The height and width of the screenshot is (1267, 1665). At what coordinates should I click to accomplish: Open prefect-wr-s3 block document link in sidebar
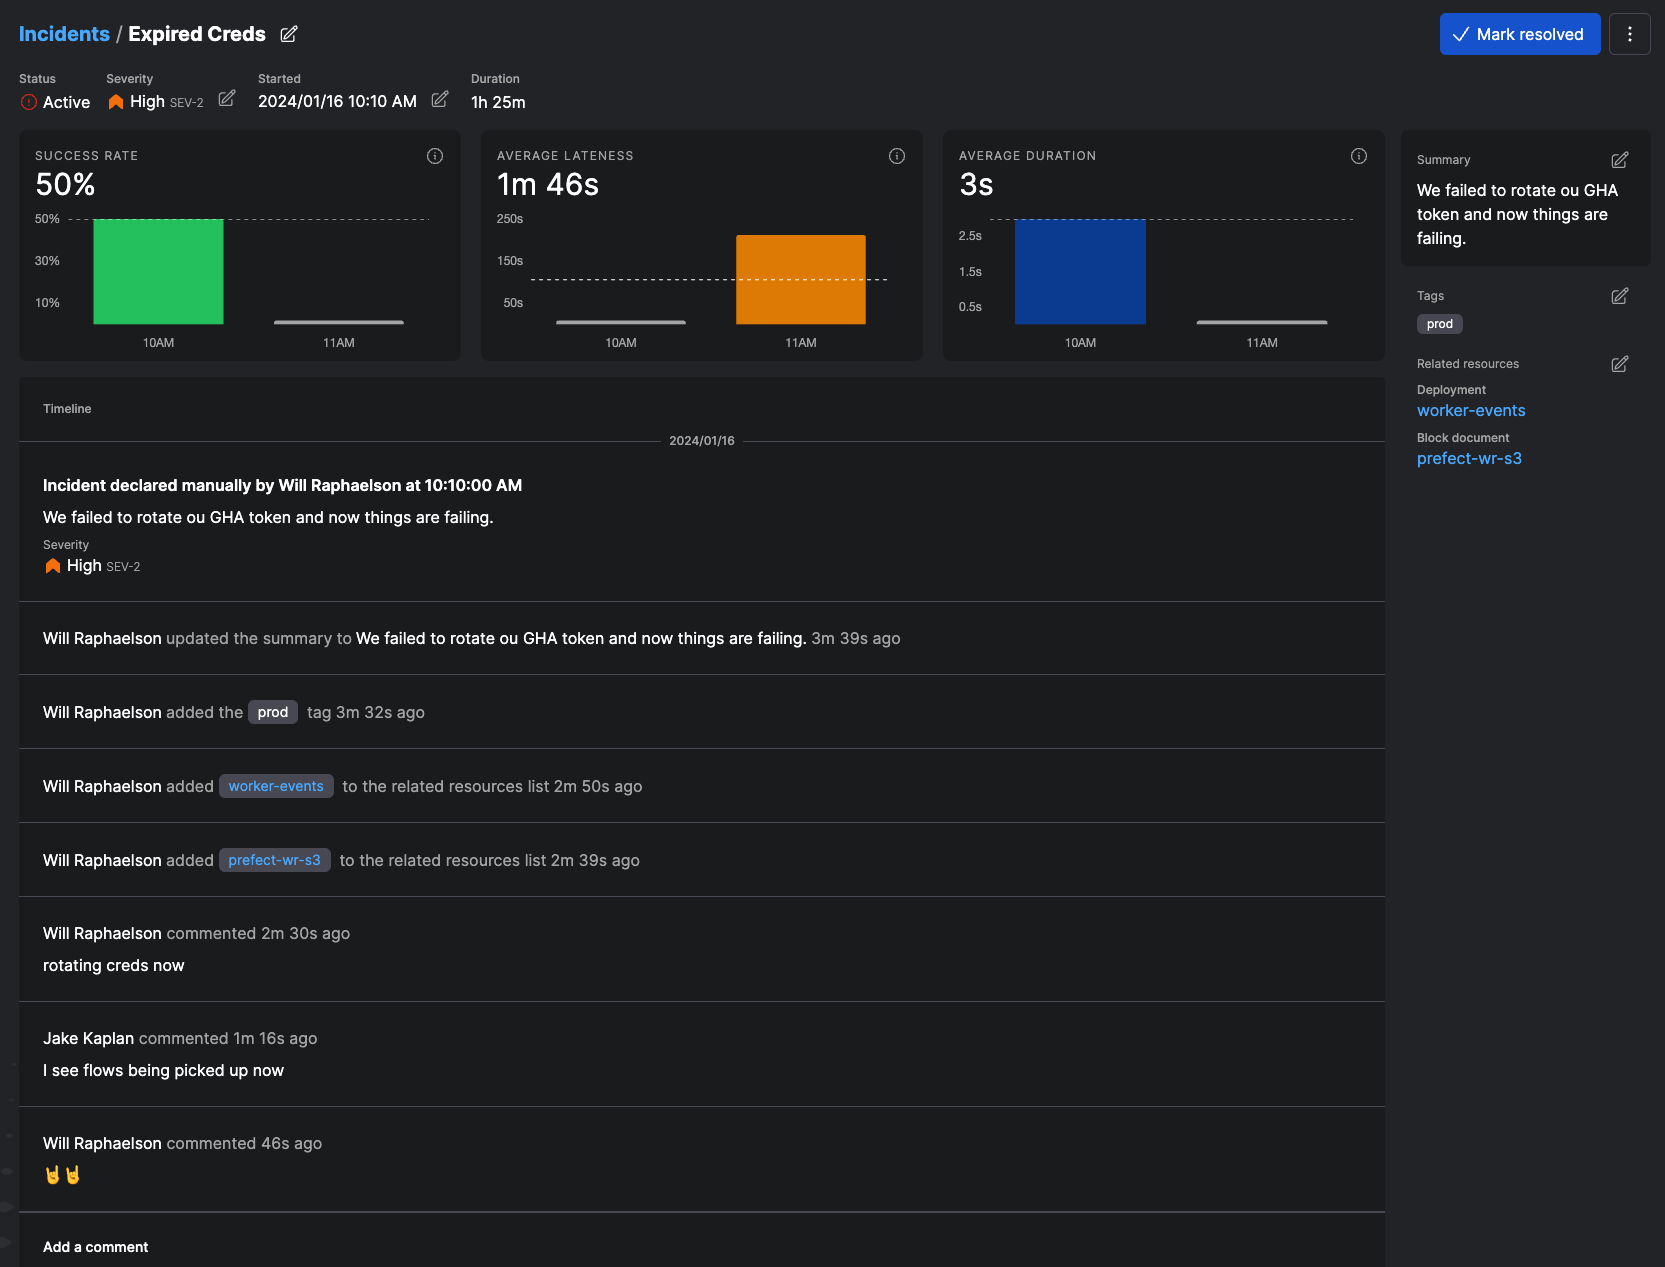tap(1469, 458)
